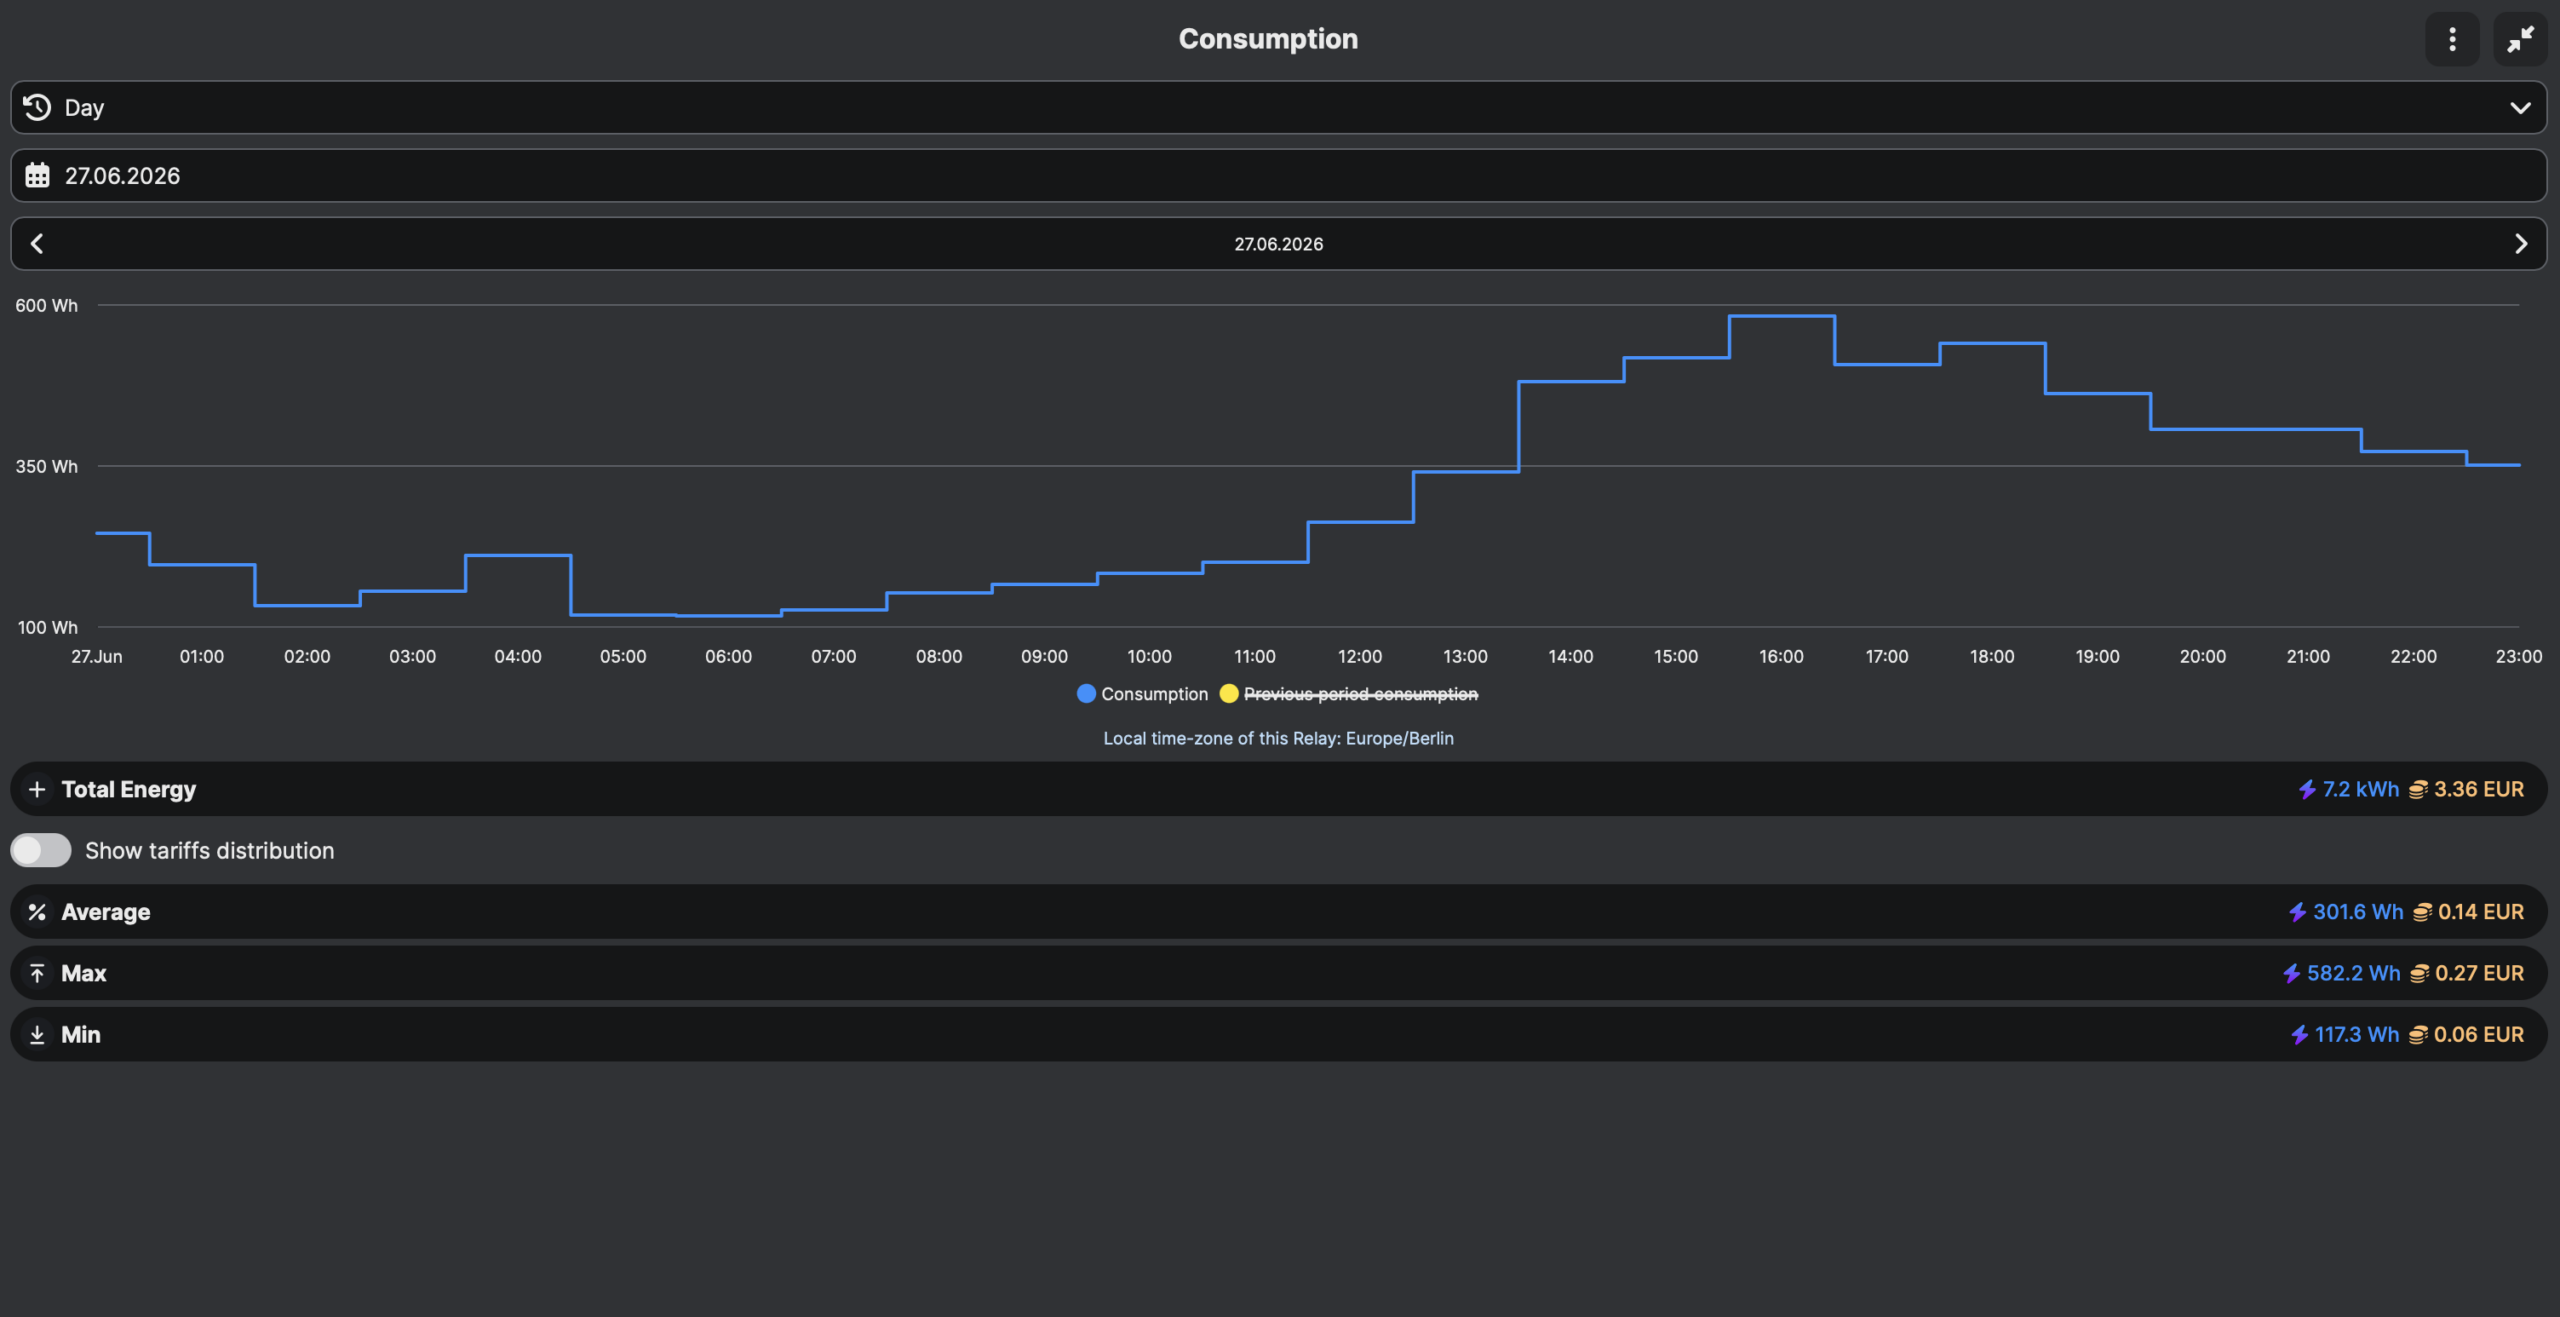Open the Day period selector field
2560x1317 pixels.
(1279, 107)
